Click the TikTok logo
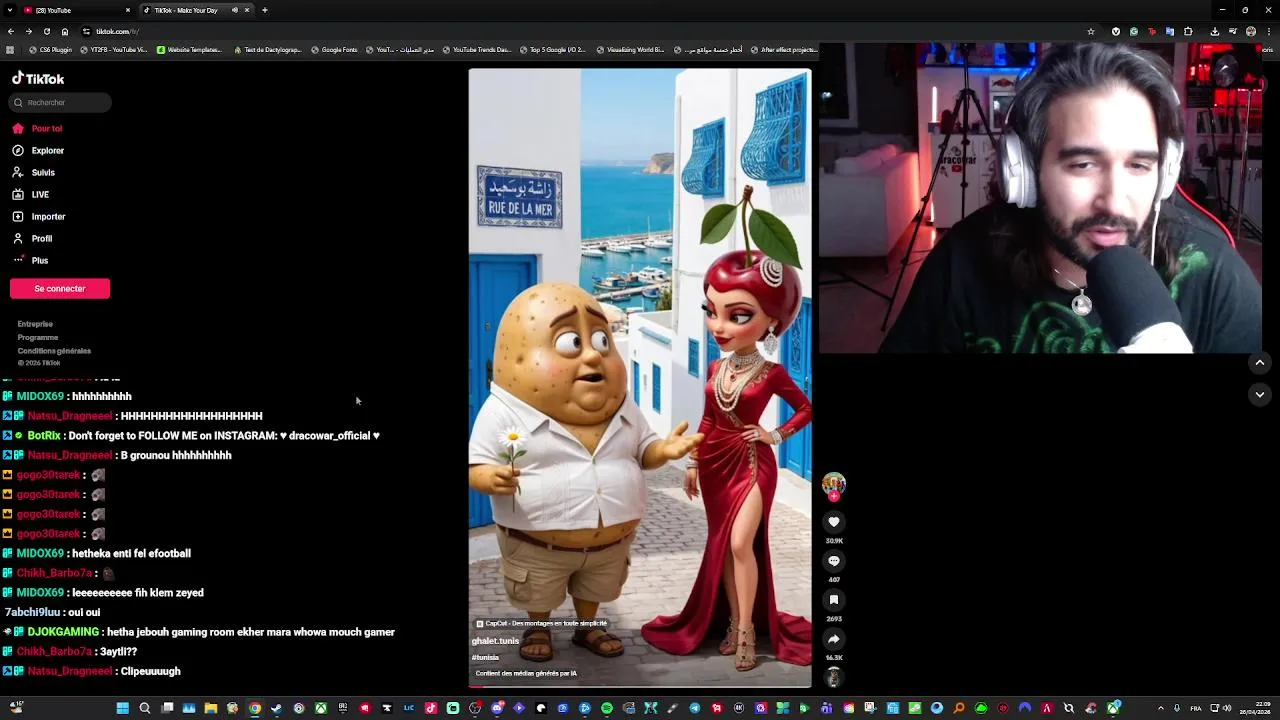Screen dimensions: 1280x720 click(38, 78)
